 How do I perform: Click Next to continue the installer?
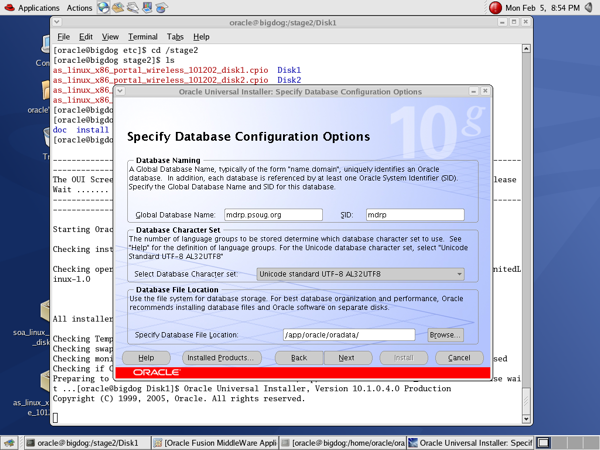click(x=348, y=358)
